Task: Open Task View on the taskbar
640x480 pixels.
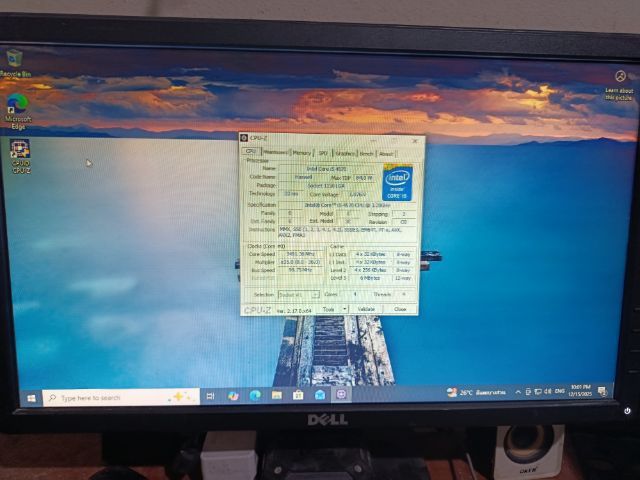Action: (210, 396)
